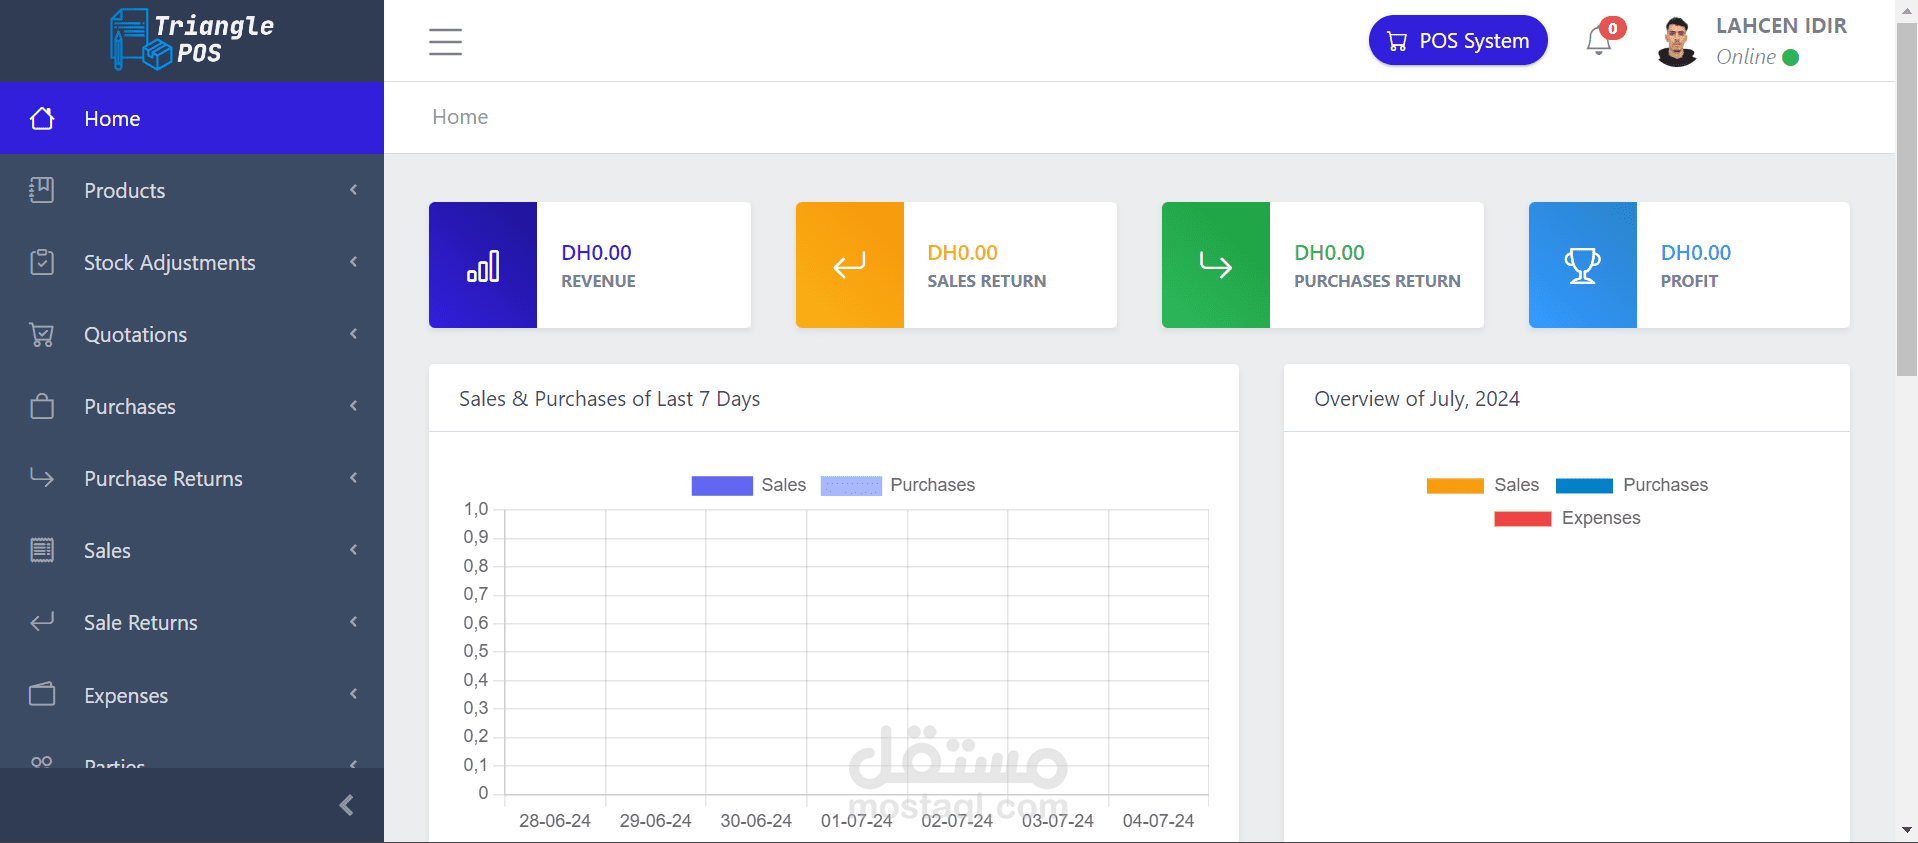
Task: Open the Expenses menu label
Action: click(126, 695)
